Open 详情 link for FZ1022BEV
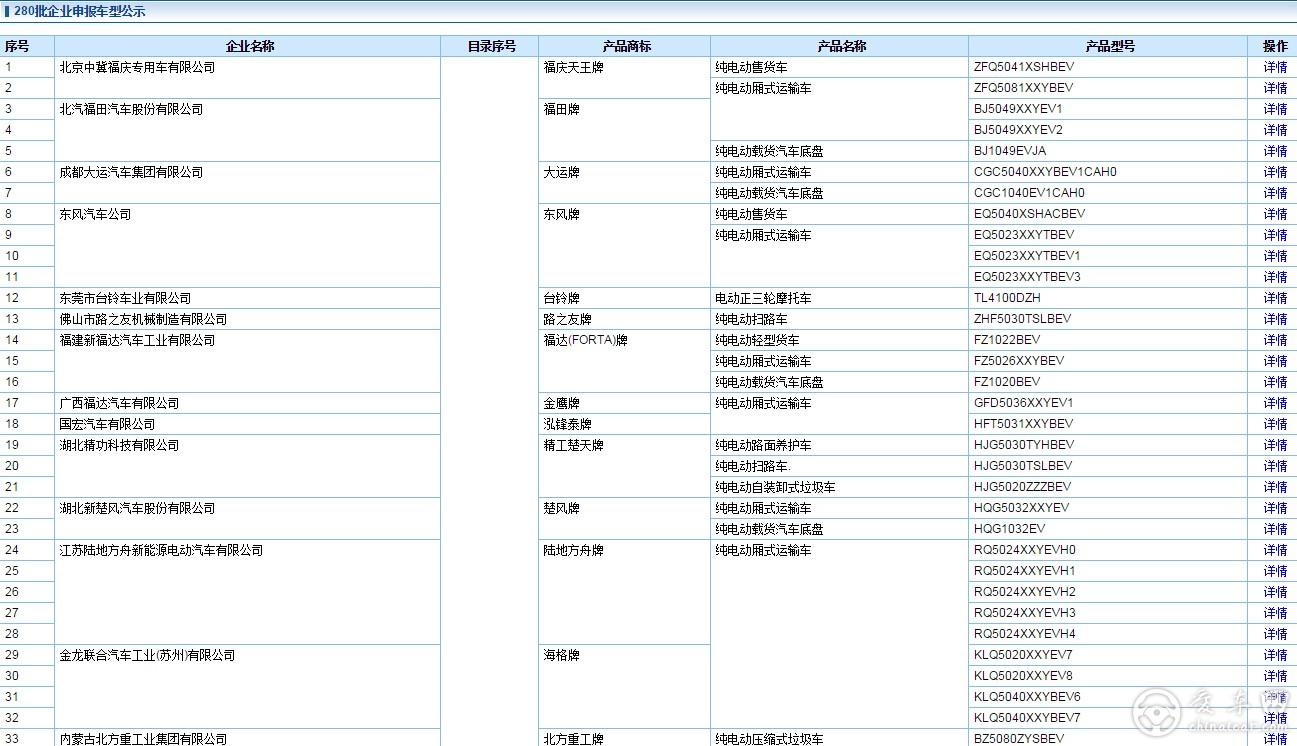1297x746 pixels. [1275, 341]
